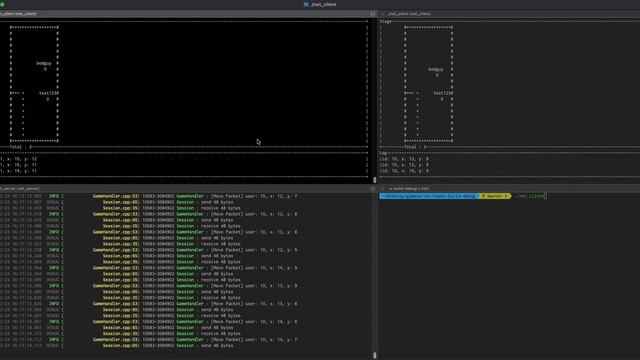Click 'Total : 2' in the right client pane
Screen dimensions: 640x360
click(x=414, y=147)
